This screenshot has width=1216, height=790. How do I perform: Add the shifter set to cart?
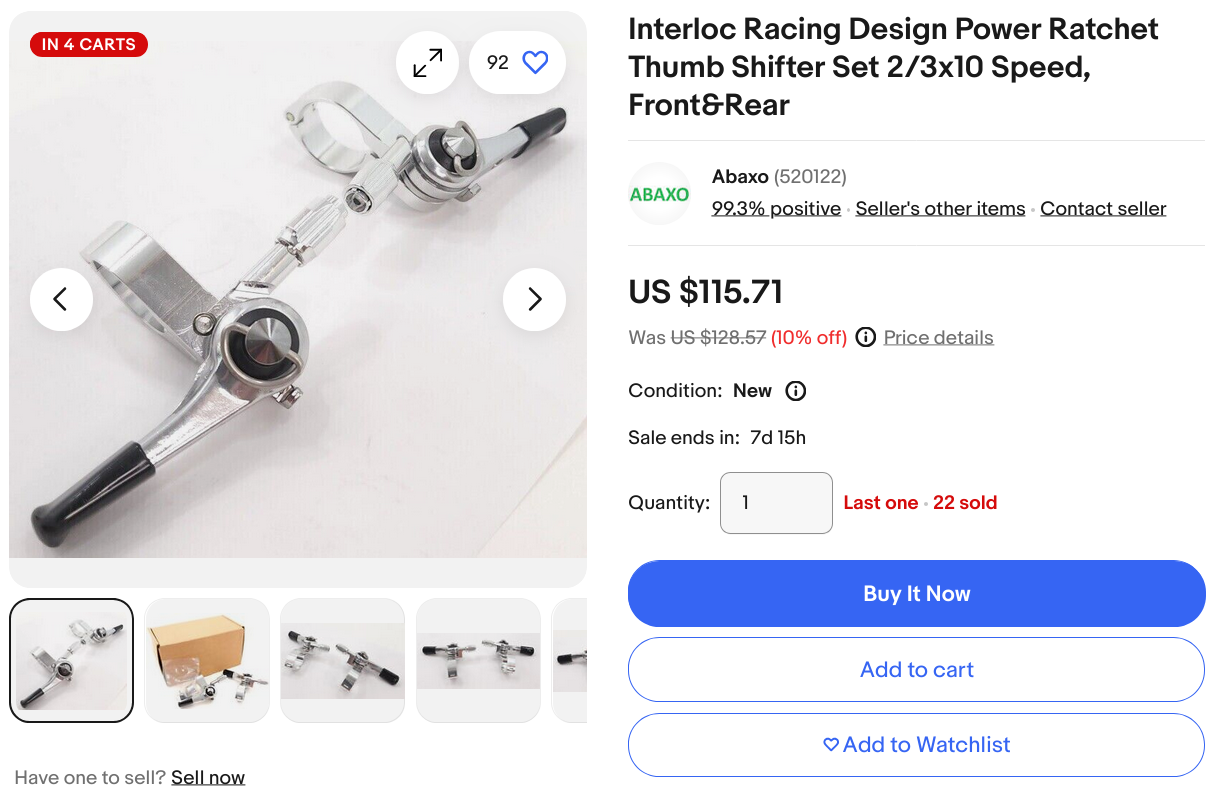coord(916,670)
